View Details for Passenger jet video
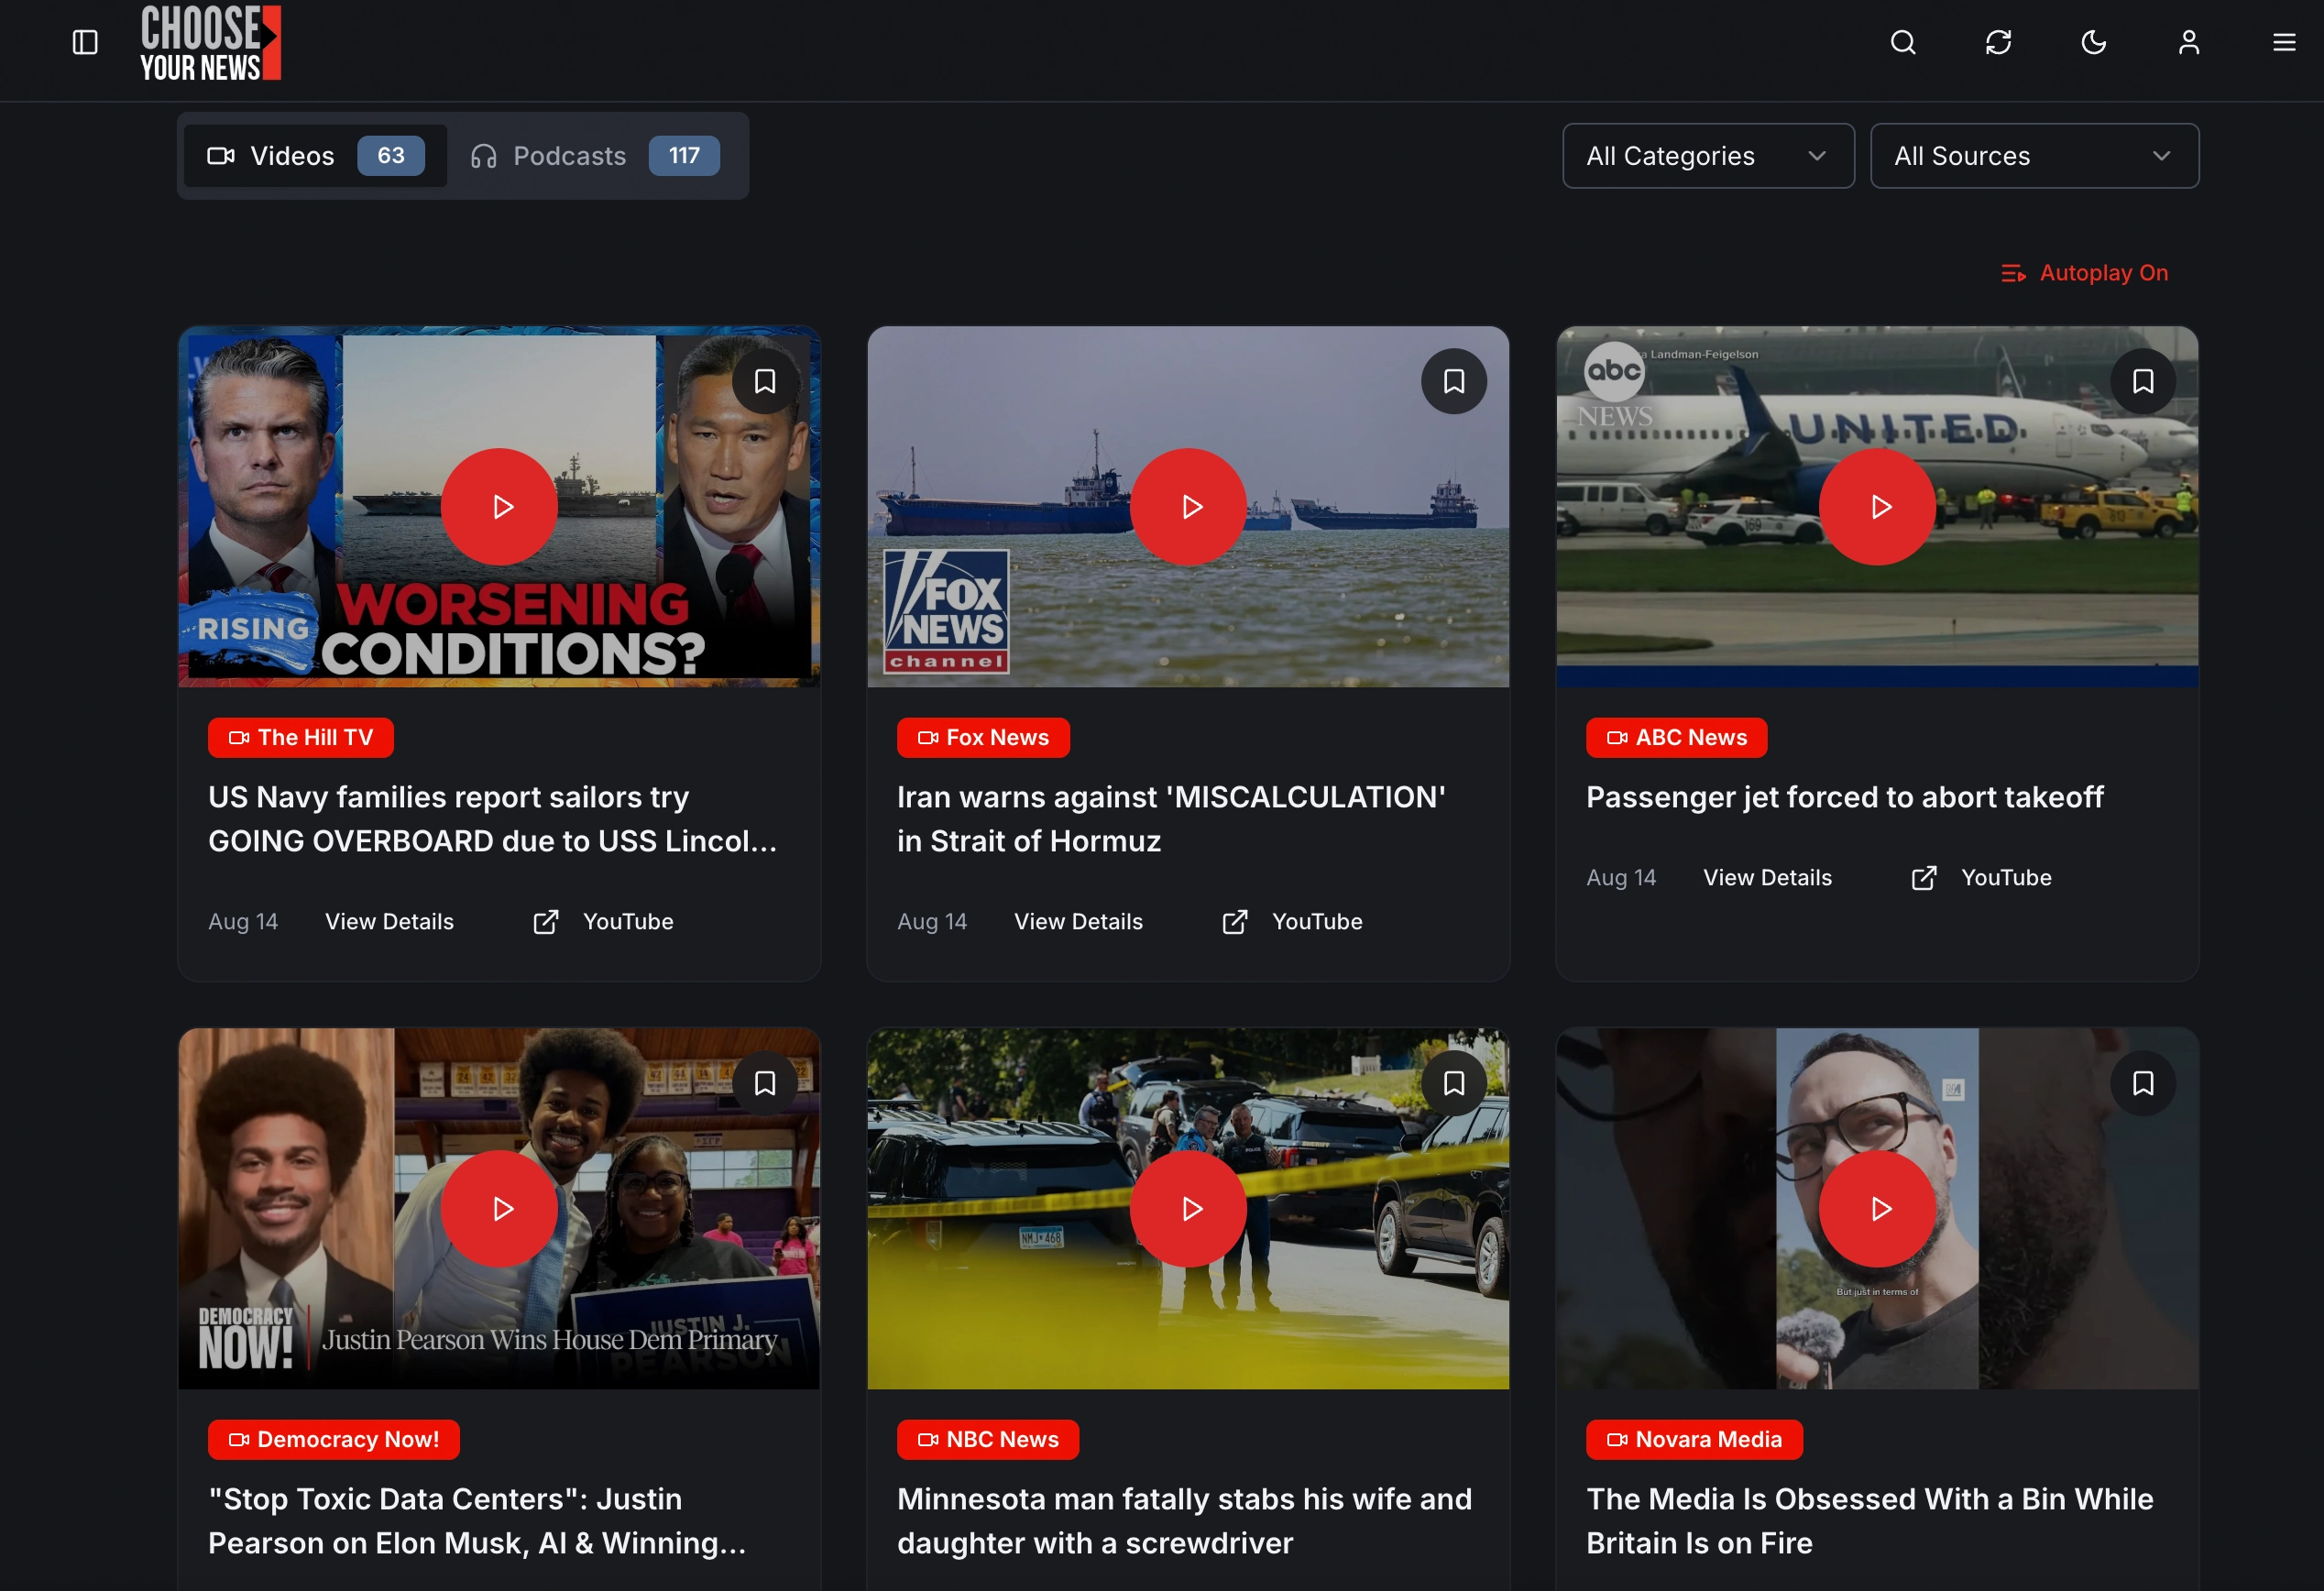This screenshot has height=1591, width=2324. point(1767,878)
